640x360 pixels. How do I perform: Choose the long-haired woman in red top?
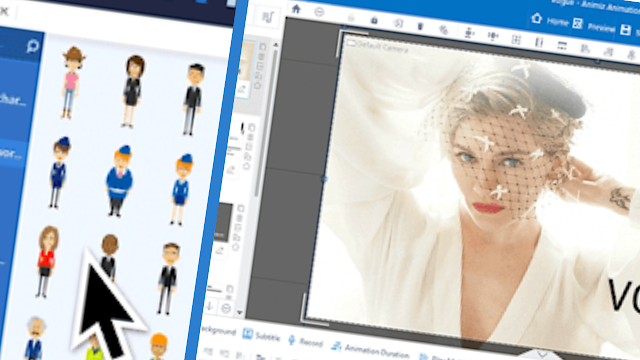click(x=47, y=262)
